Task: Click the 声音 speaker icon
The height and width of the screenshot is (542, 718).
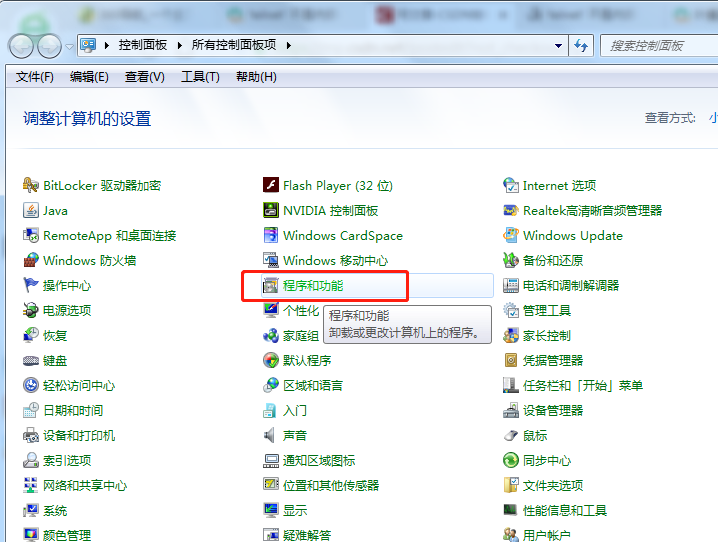Action: [x=269, y=435]
